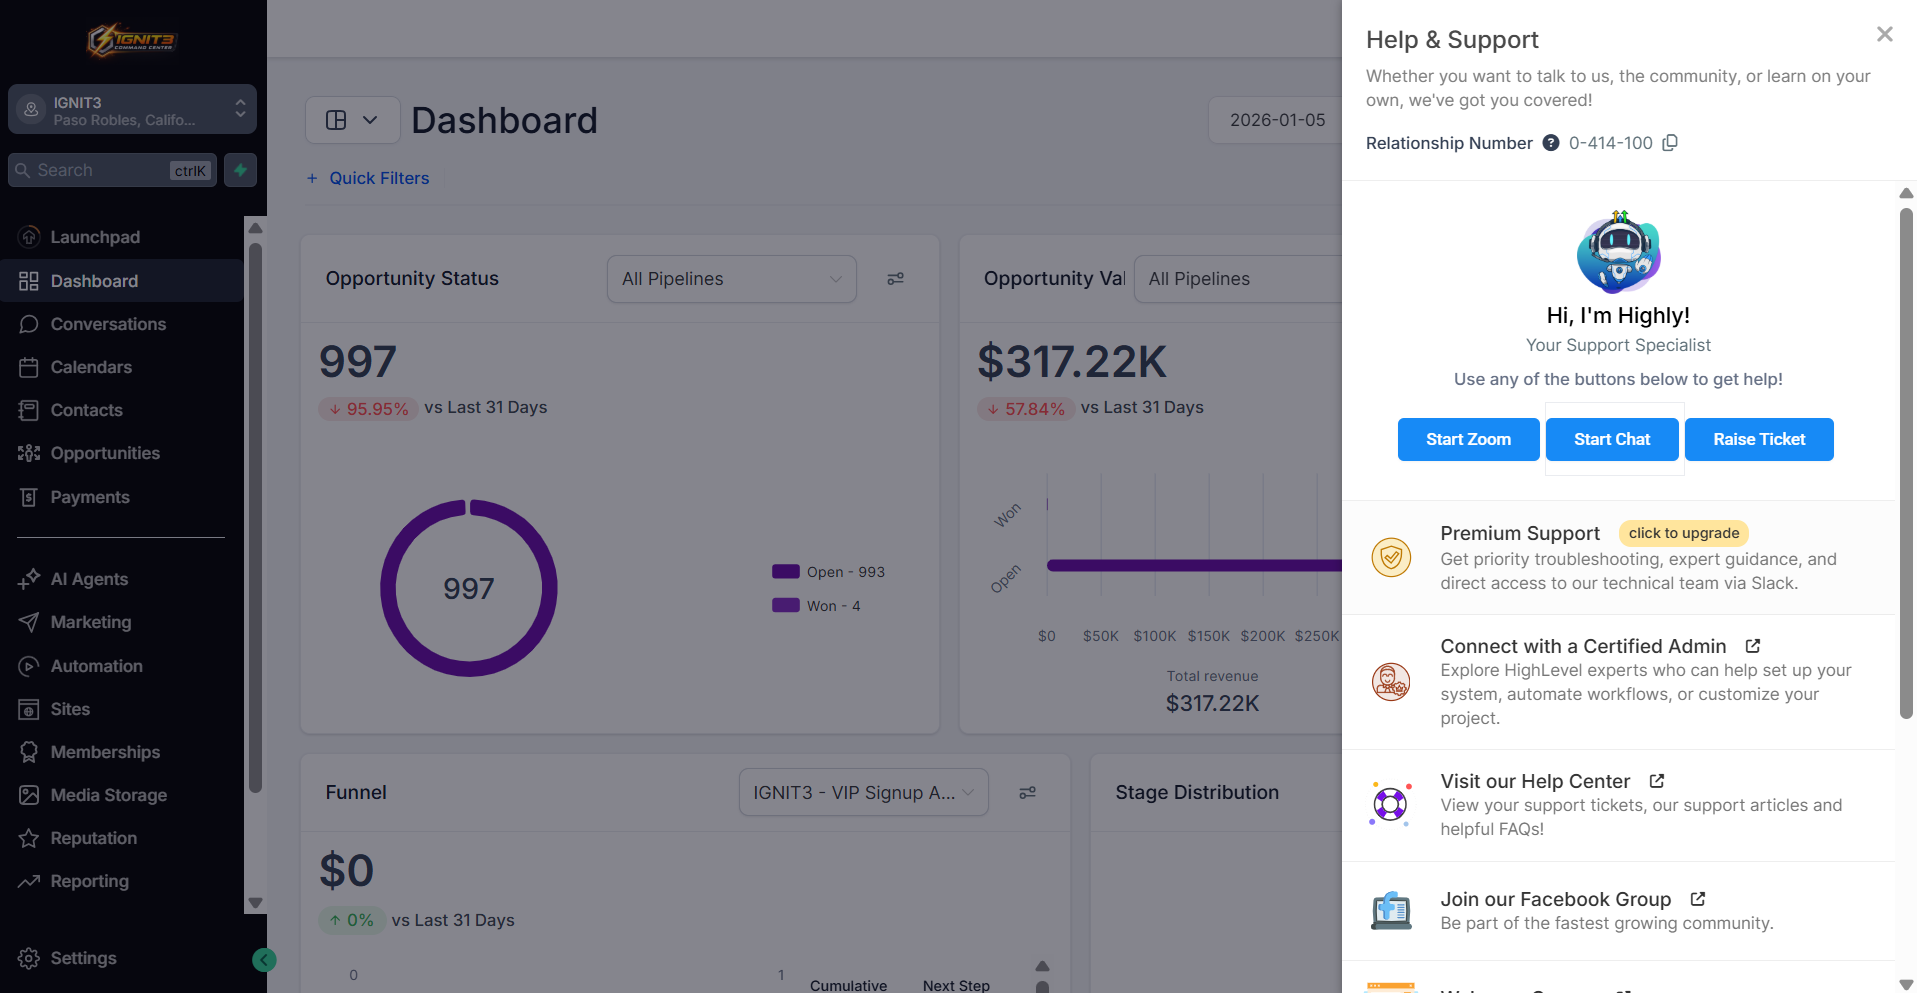Close the Help & Support panel
Image resolution: width=1917 pixels, height=993 pixels.
click(x=1885, y=34)
